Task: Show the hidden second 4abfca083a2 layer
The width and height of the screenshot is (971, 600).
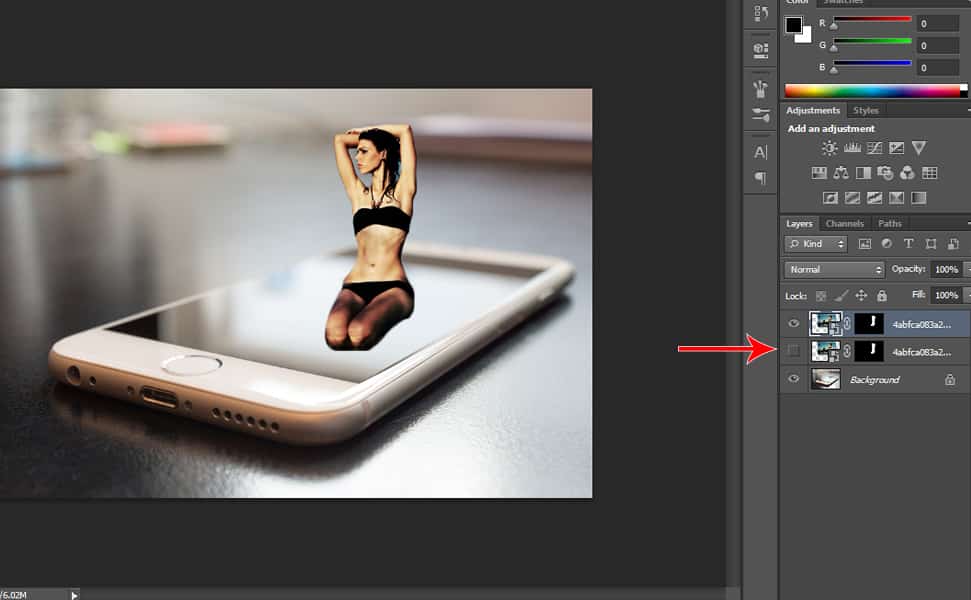Action: [793, 352]
